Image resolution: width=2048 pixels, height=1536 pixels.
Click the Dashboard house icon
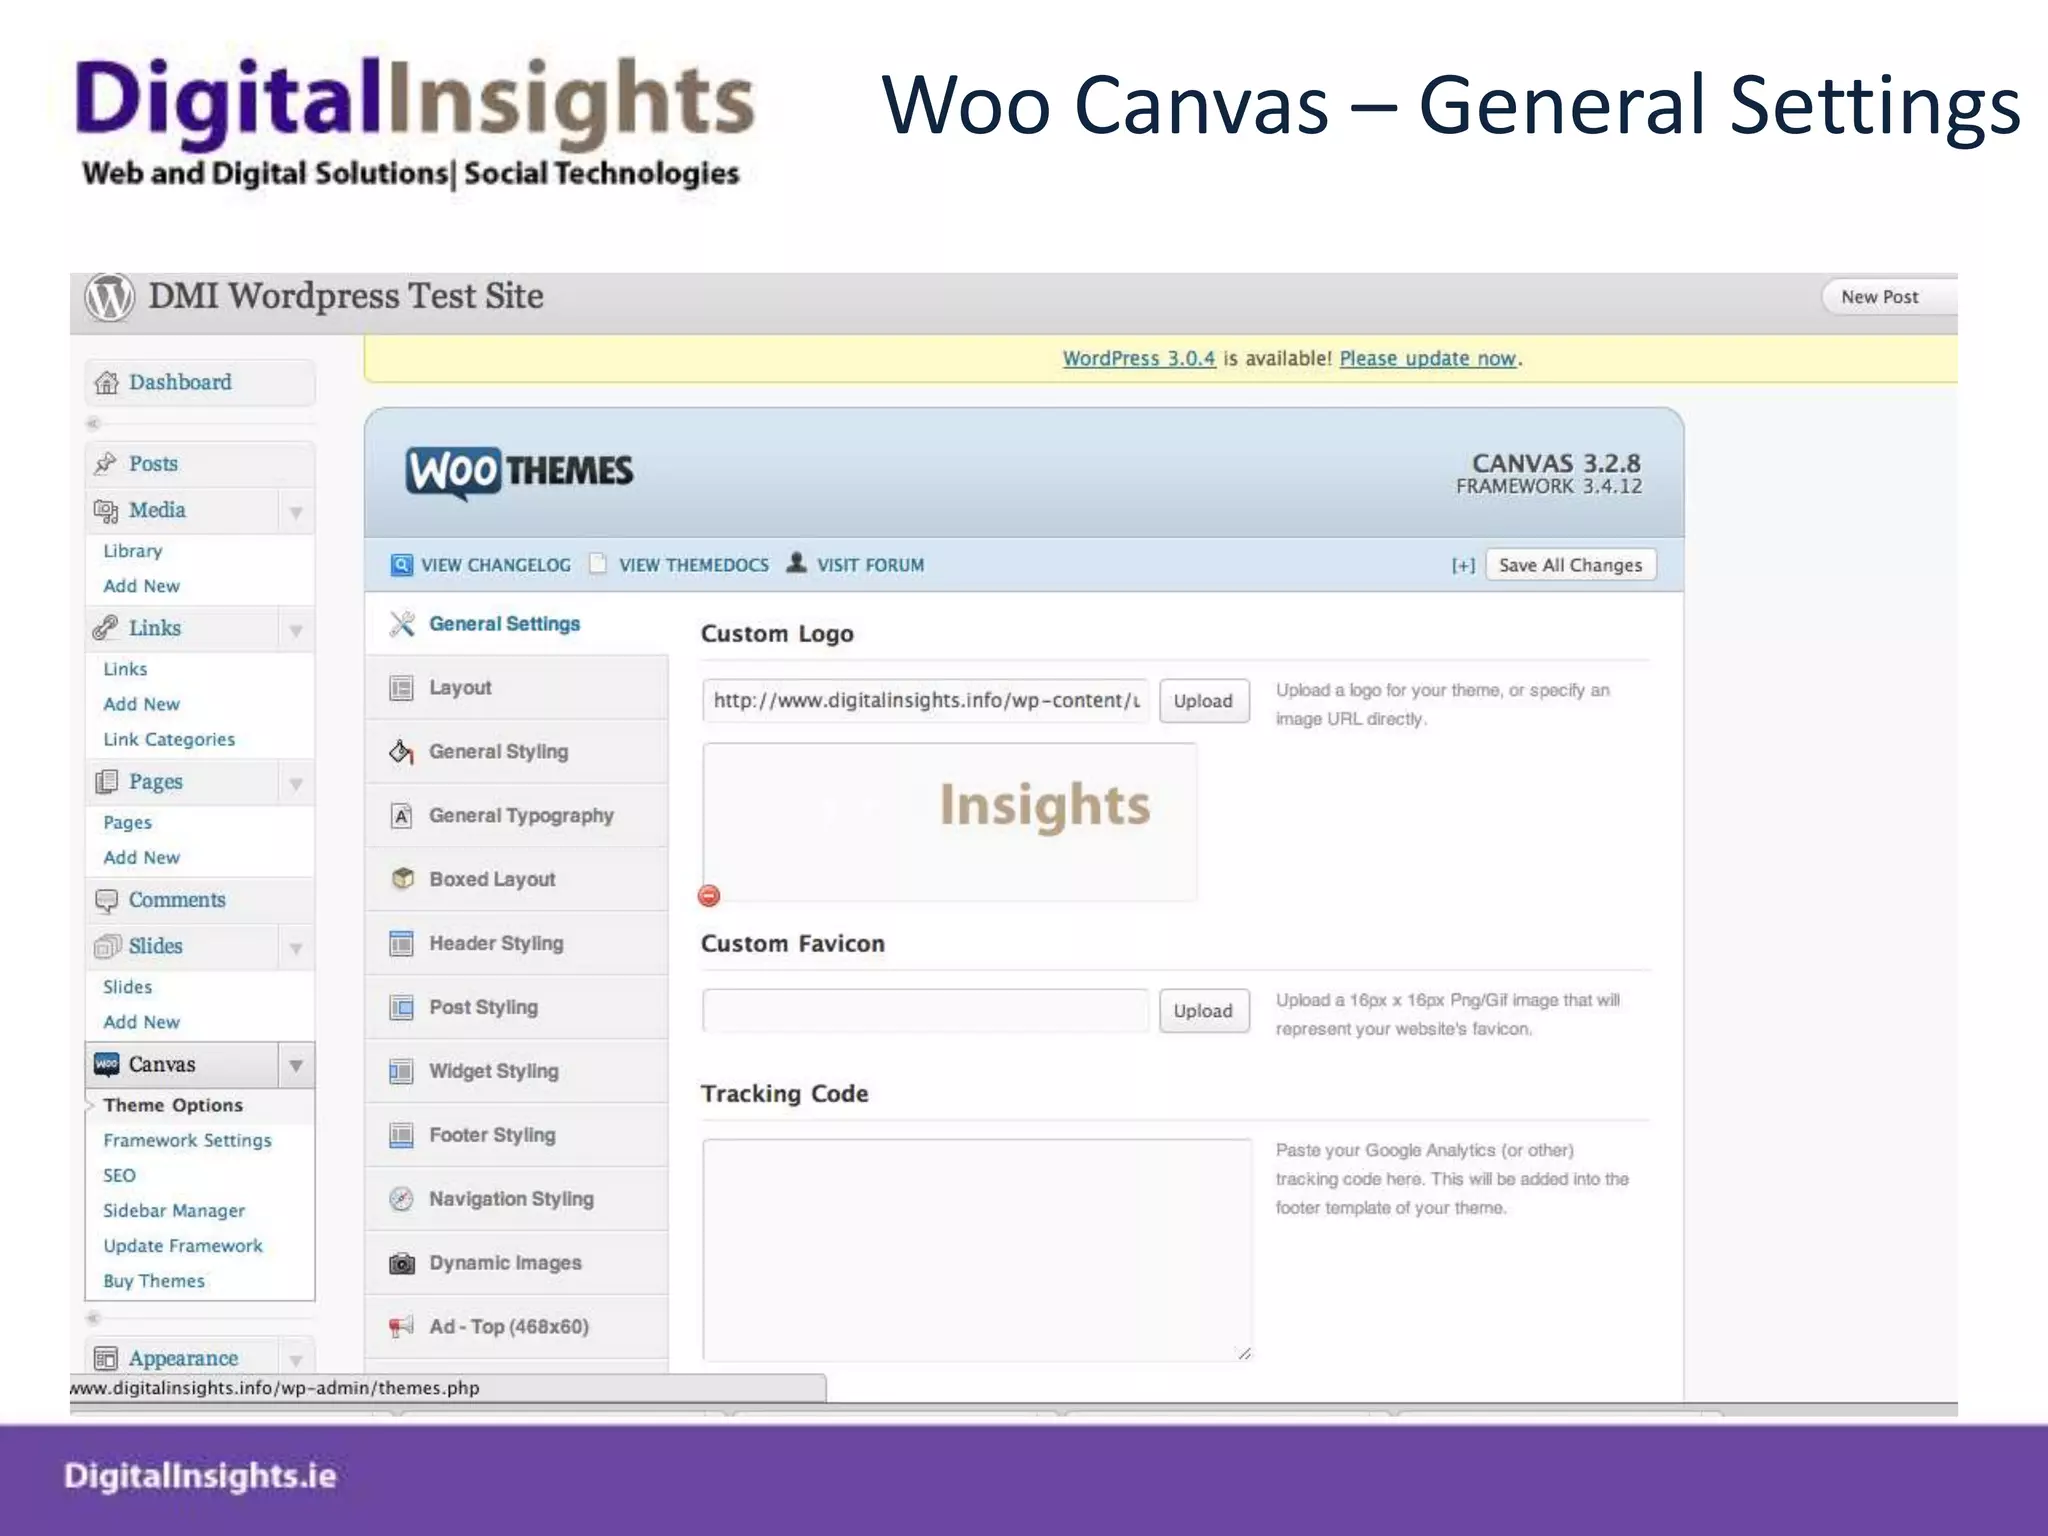106,383
